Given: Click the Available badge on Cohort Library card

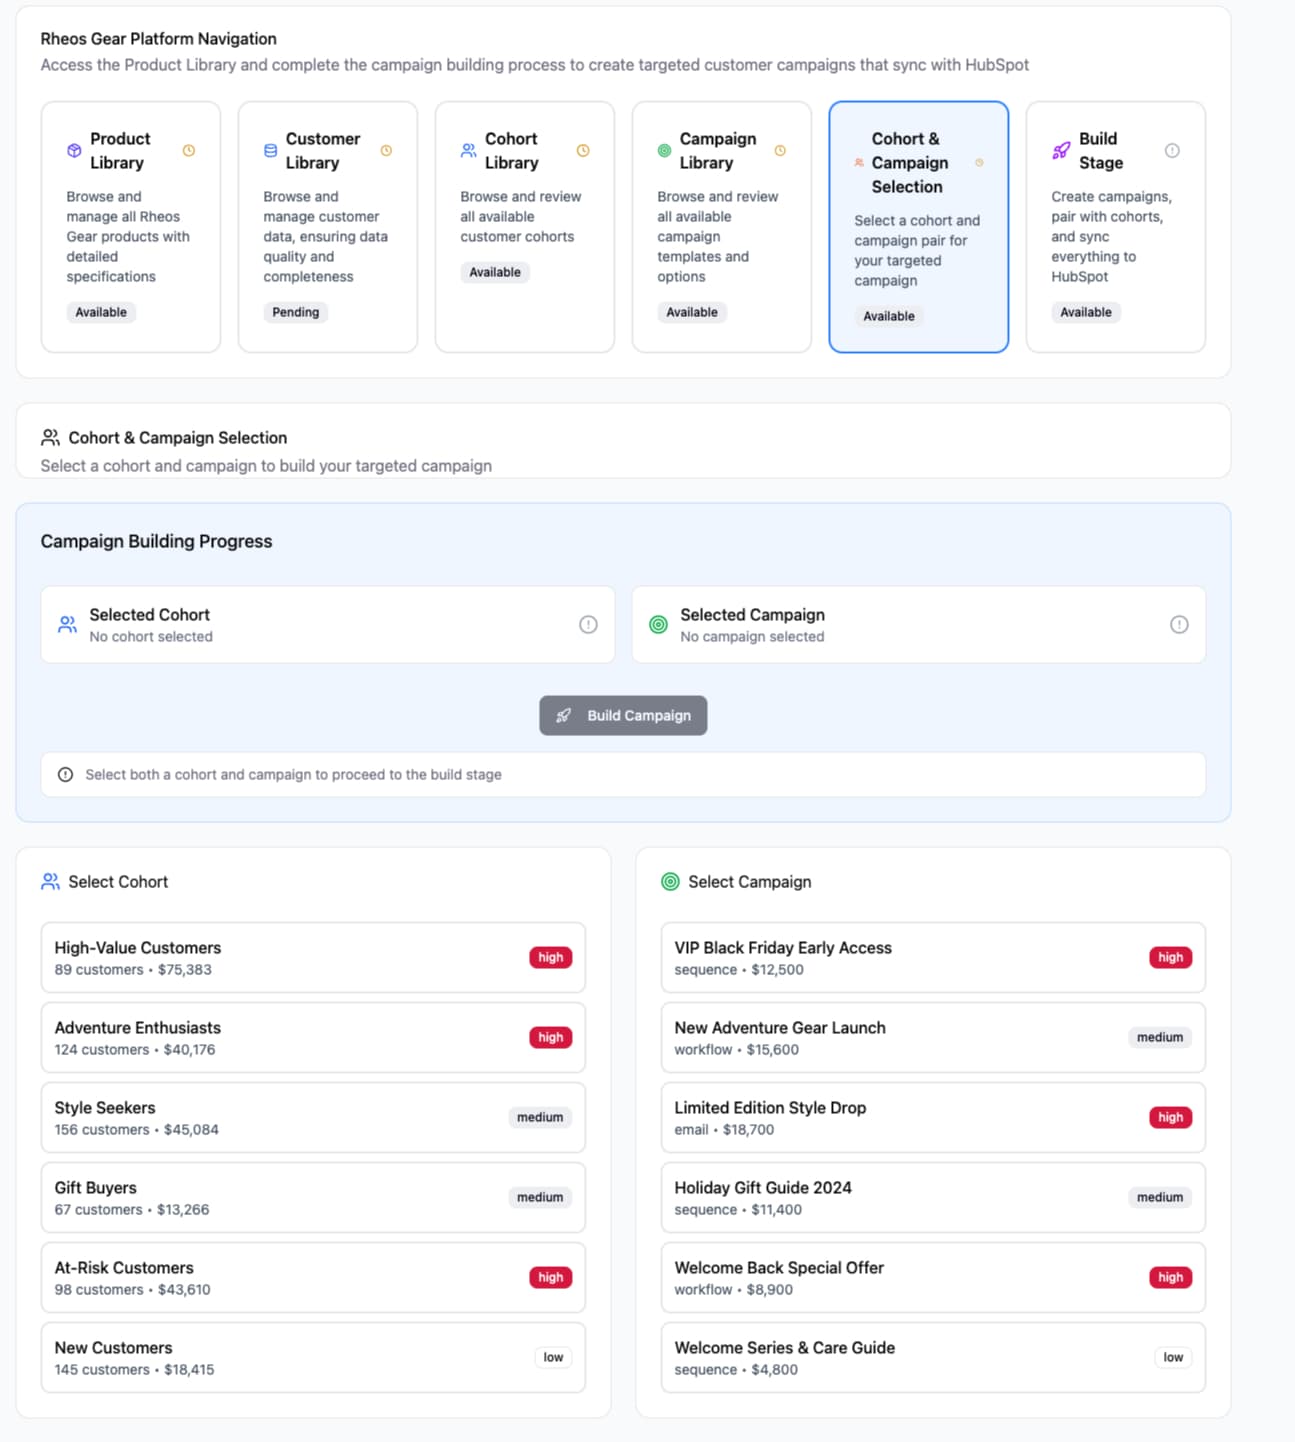Looking at the screenshot, I should pyautogui.click(x=495, y=271).
